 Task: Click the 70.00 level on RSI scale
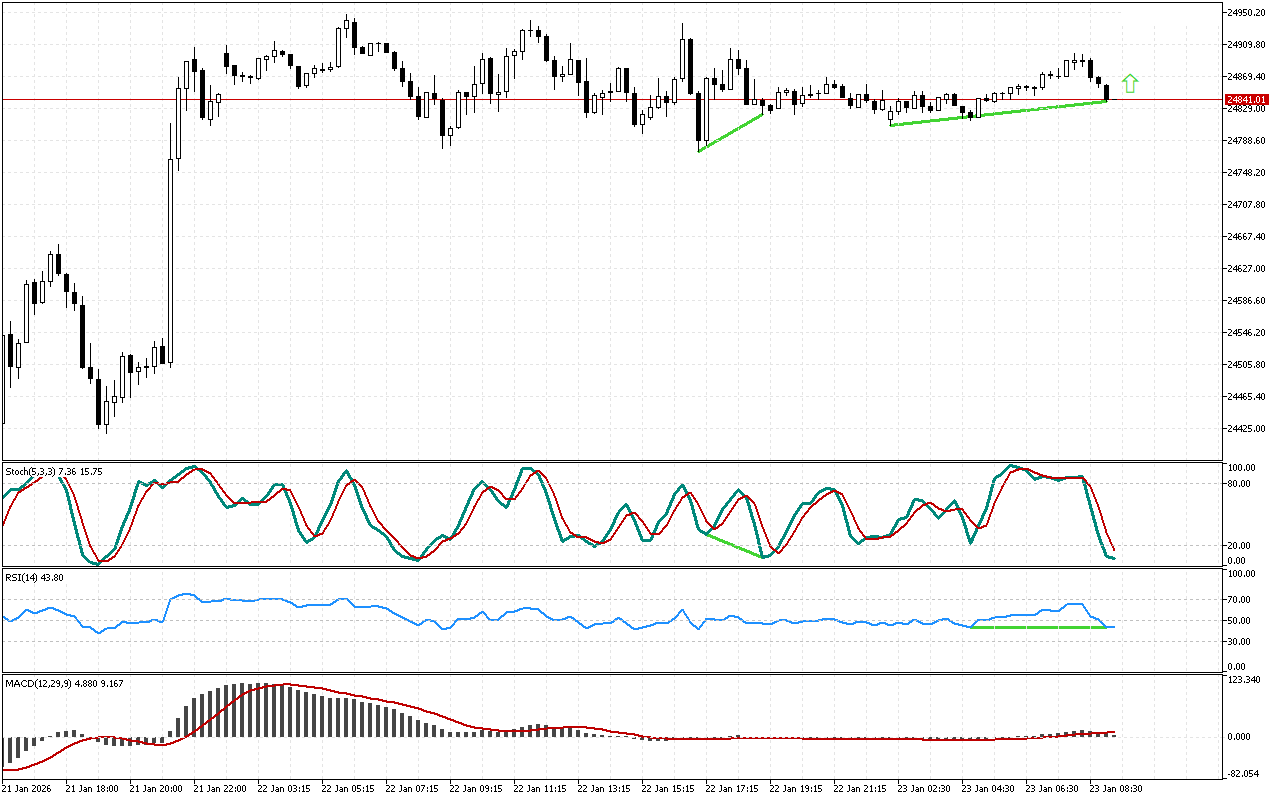pyautogui.click(x=1240, y=600)
